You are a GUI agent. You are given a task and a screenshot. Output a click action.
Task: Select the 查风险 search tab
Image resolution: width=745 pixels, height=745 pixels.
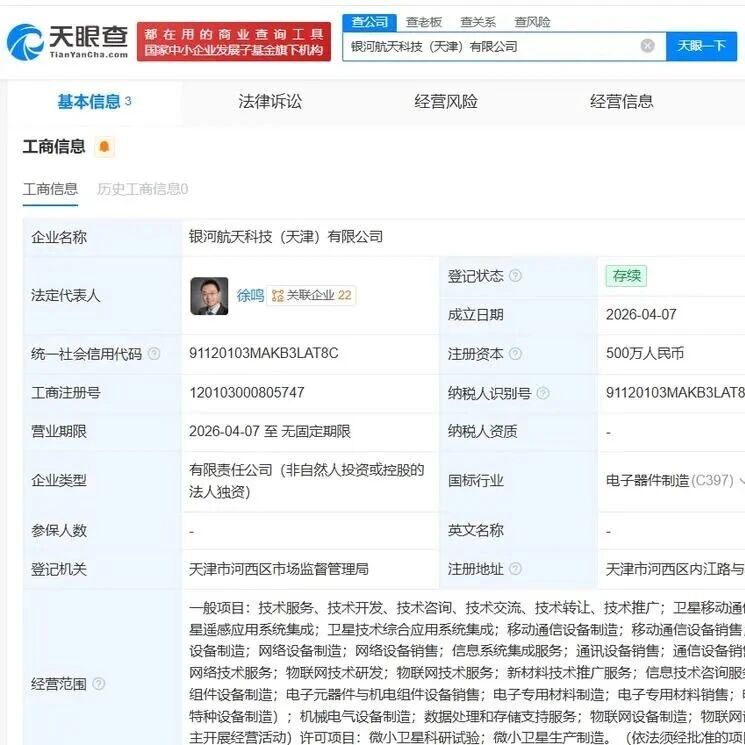[x=532, y=22]
